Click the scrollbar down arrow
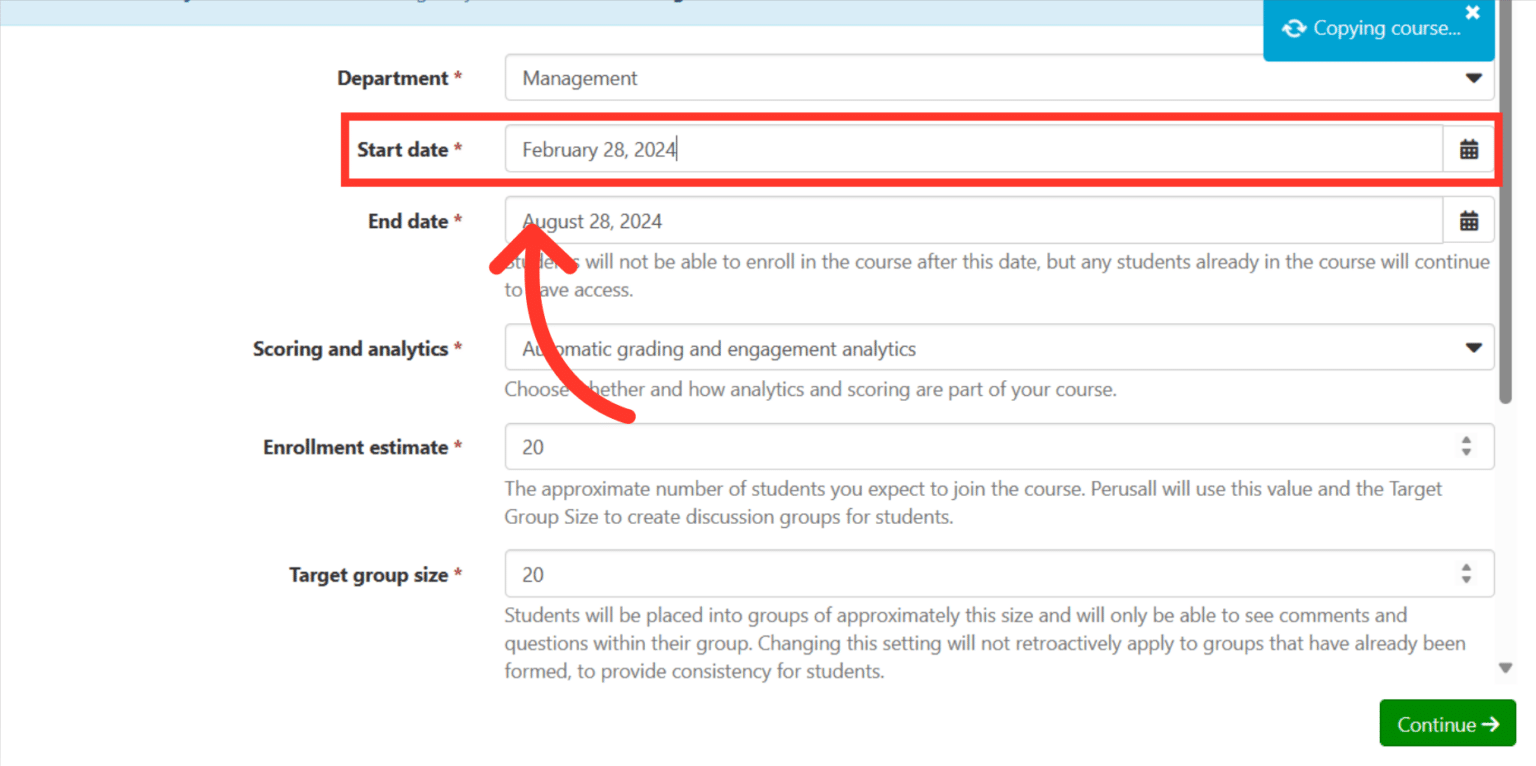Viewport: 1536px width, 766px height. [x=1505, y=666]
